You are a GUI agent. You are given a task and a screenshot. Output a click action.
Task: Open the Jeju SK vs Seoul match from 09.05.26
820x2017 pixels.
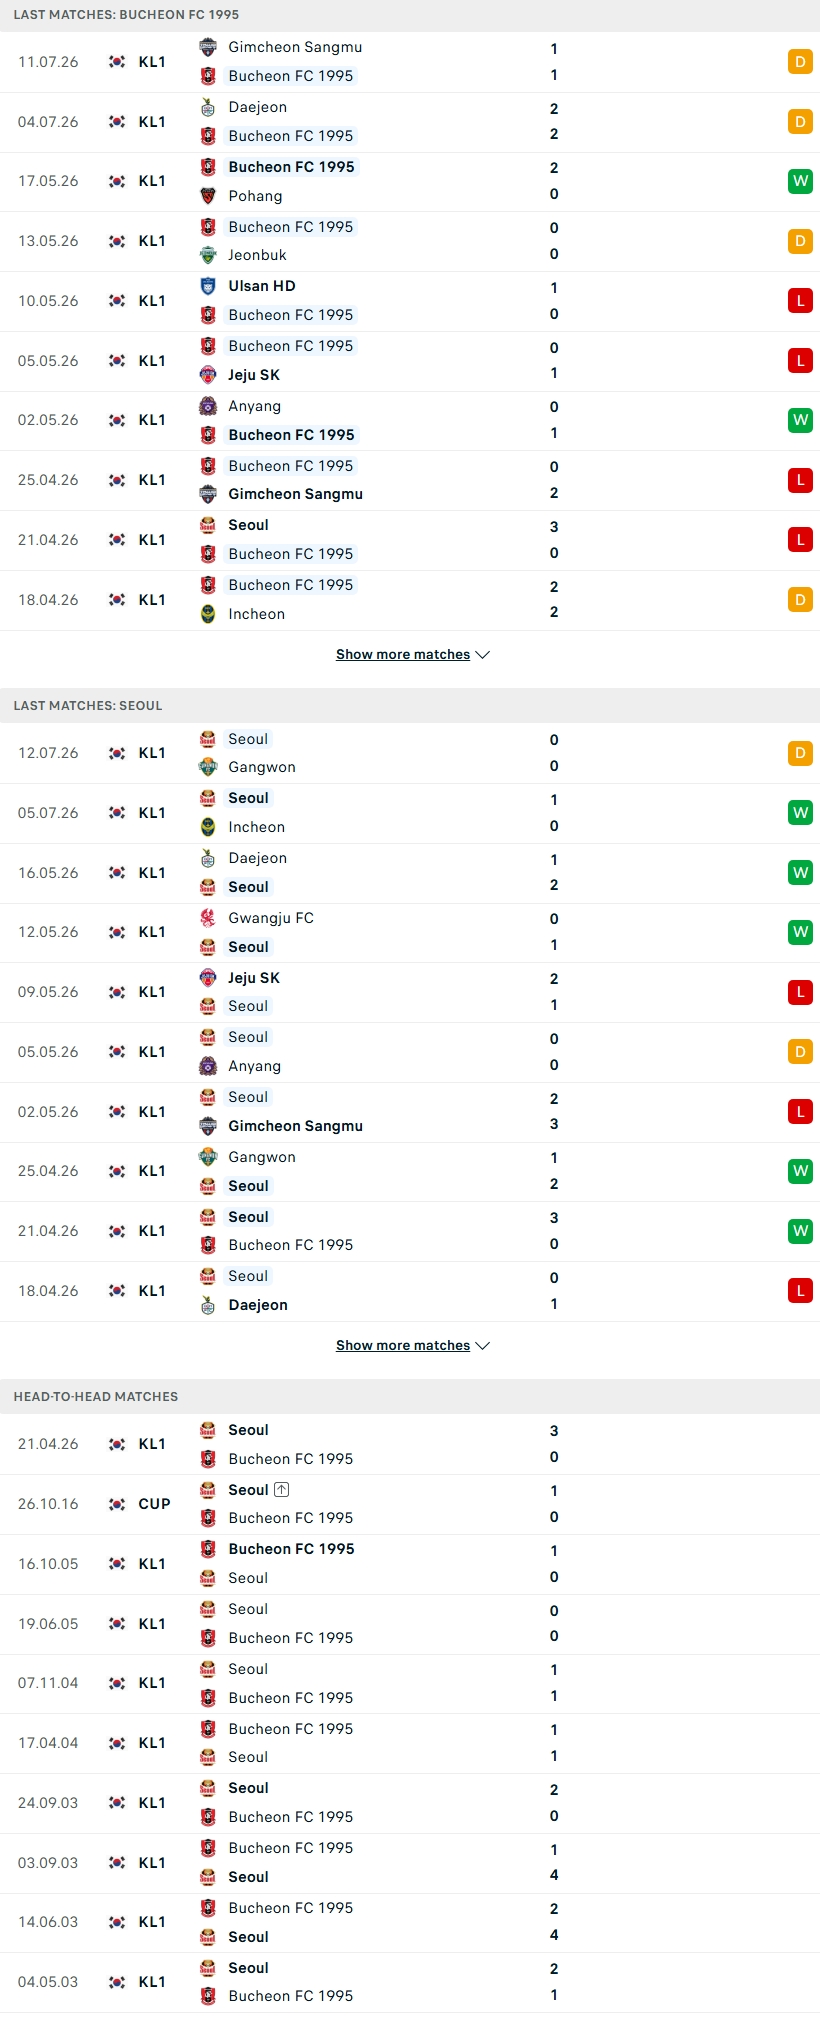click(410, 992)
